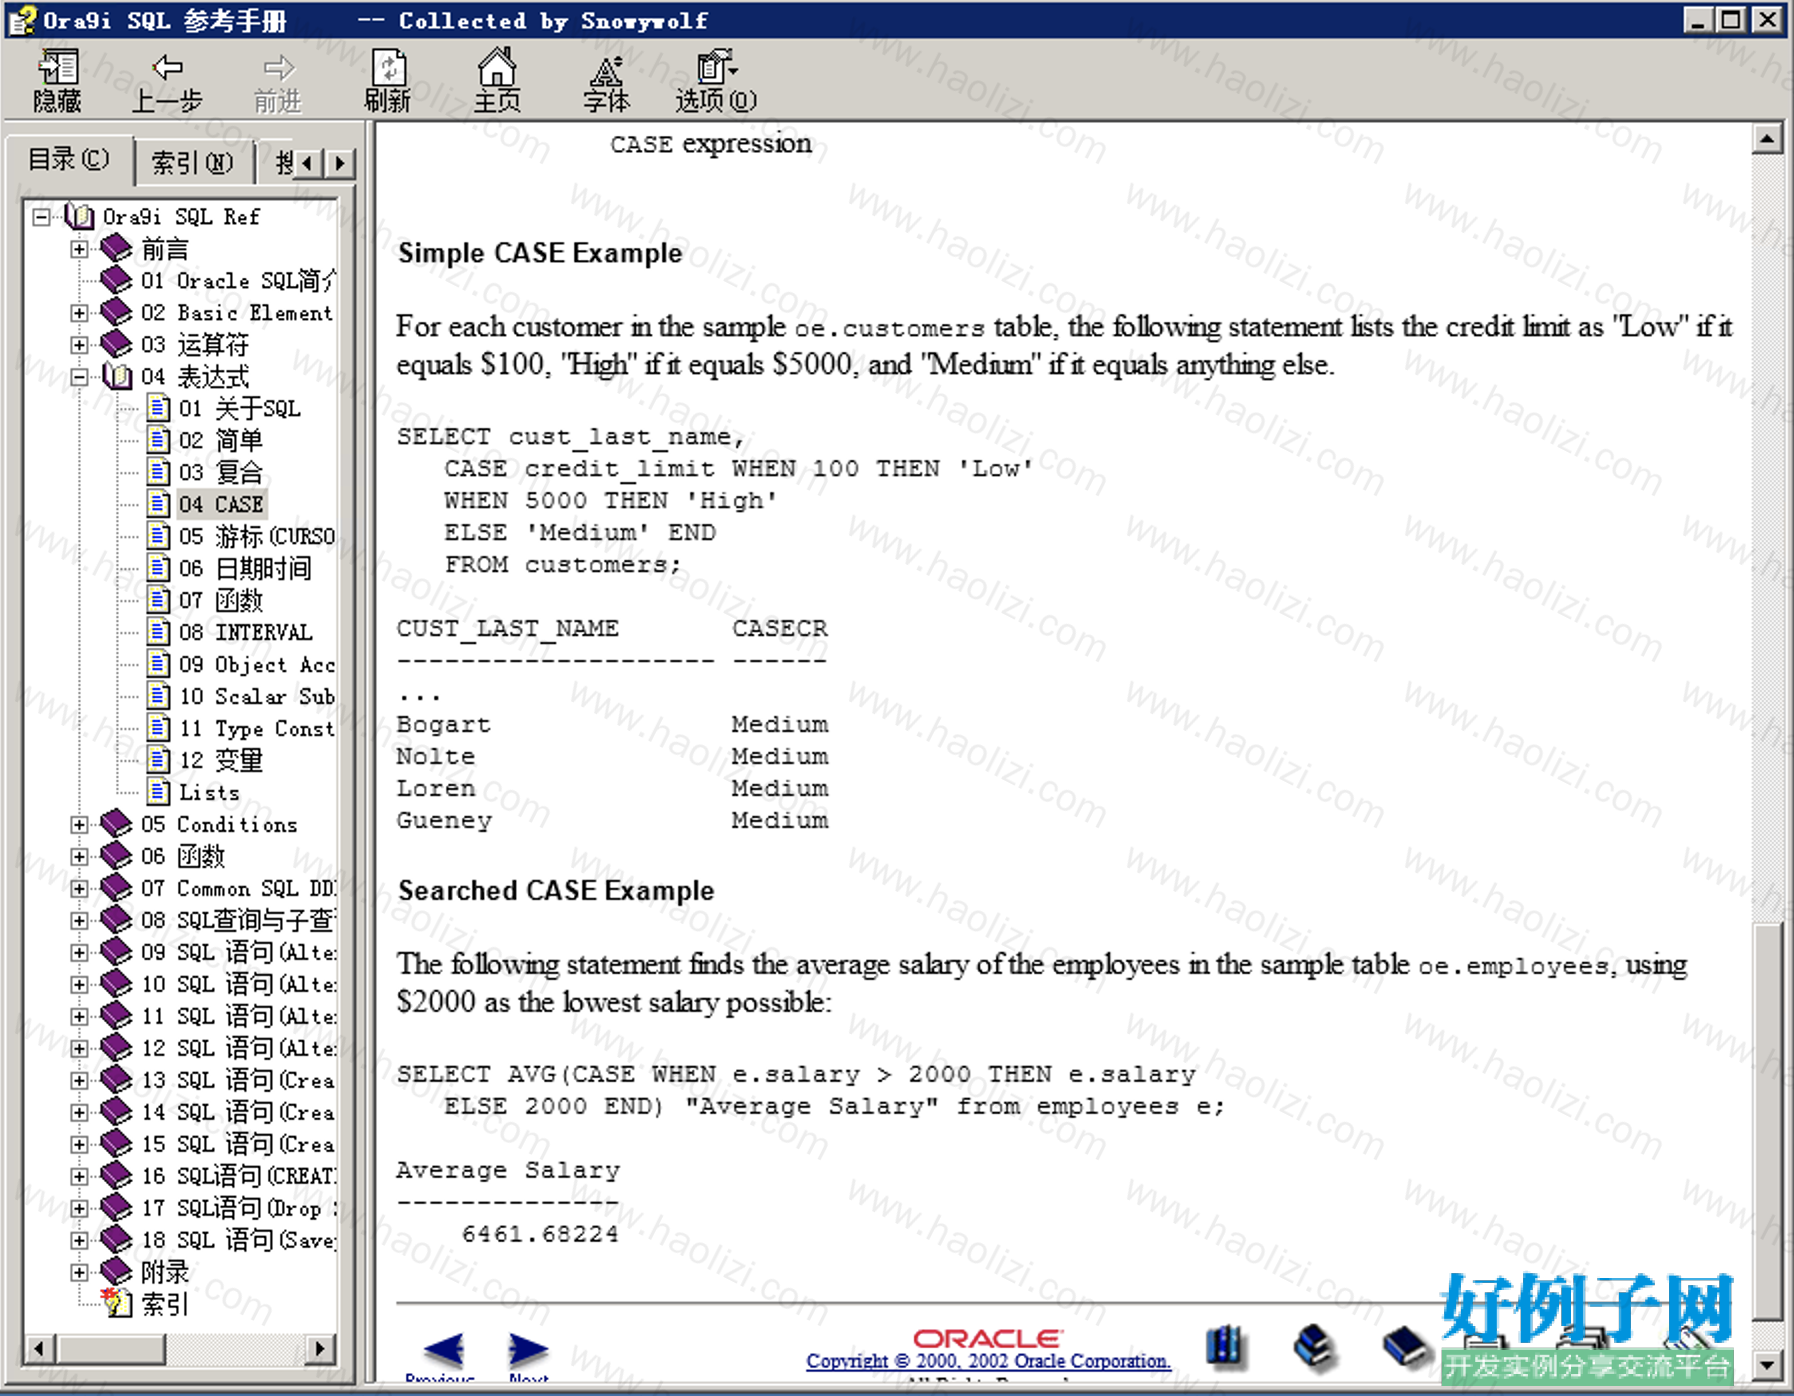Select the 14 SQL 语句 chapter
The width and height of the screenshot is (1794, 1396).
point(238,1113)
